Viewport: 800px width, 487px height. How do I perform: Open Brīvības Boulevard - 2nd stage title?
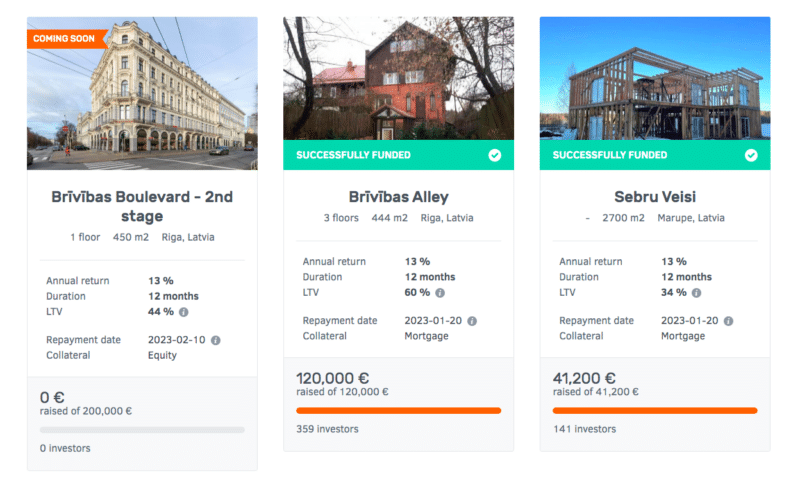(142, 206)
